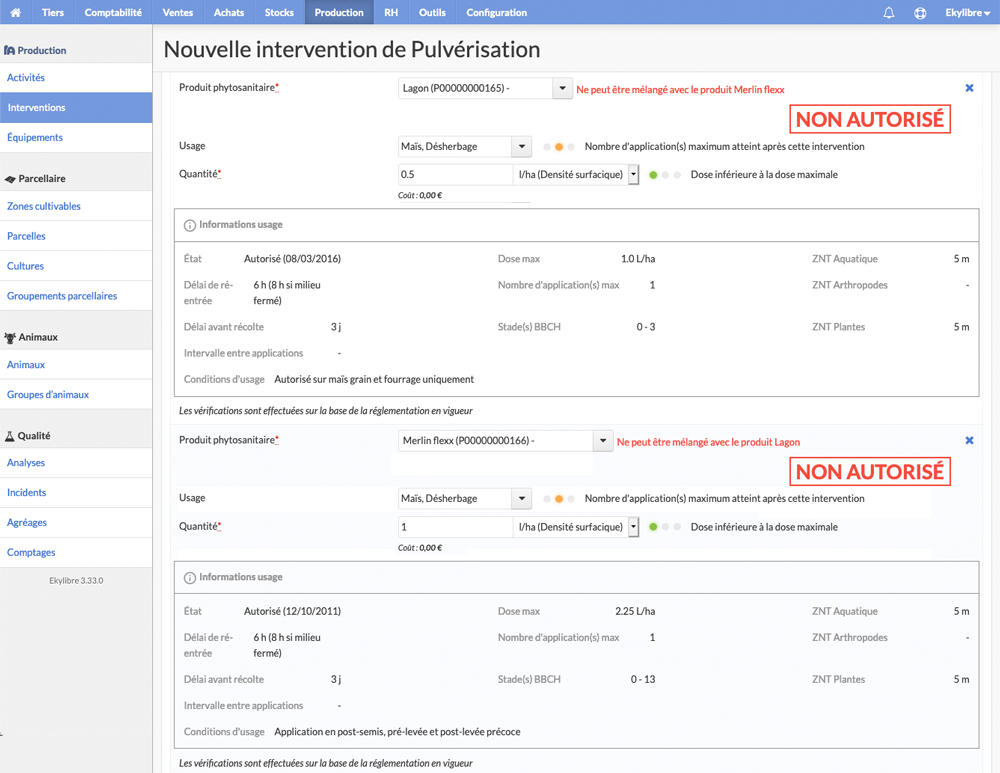Open Cultures link

(x=26, y=266)
